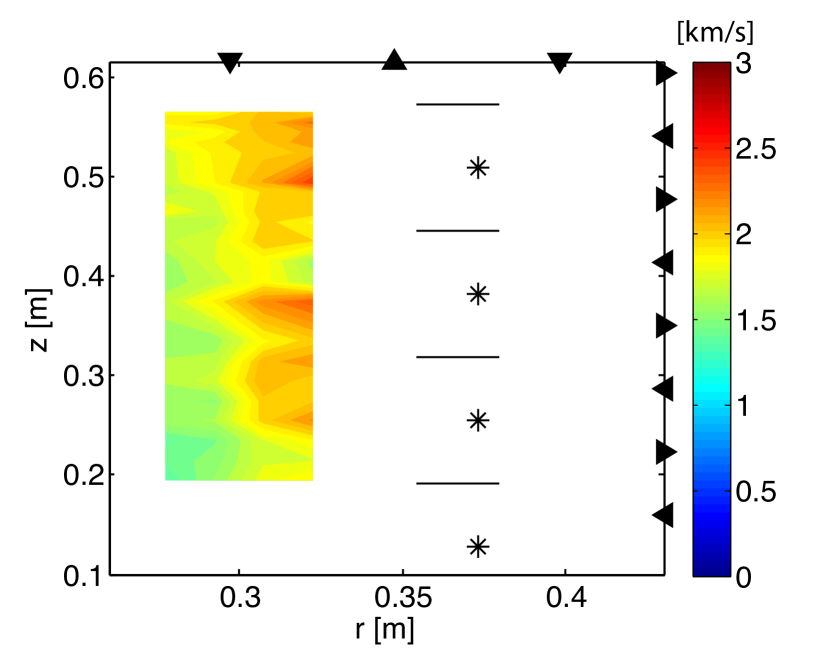Click the colorbar tick label "0.5"
The height and width of the screenshot is (653, 830).
[756, 492]
